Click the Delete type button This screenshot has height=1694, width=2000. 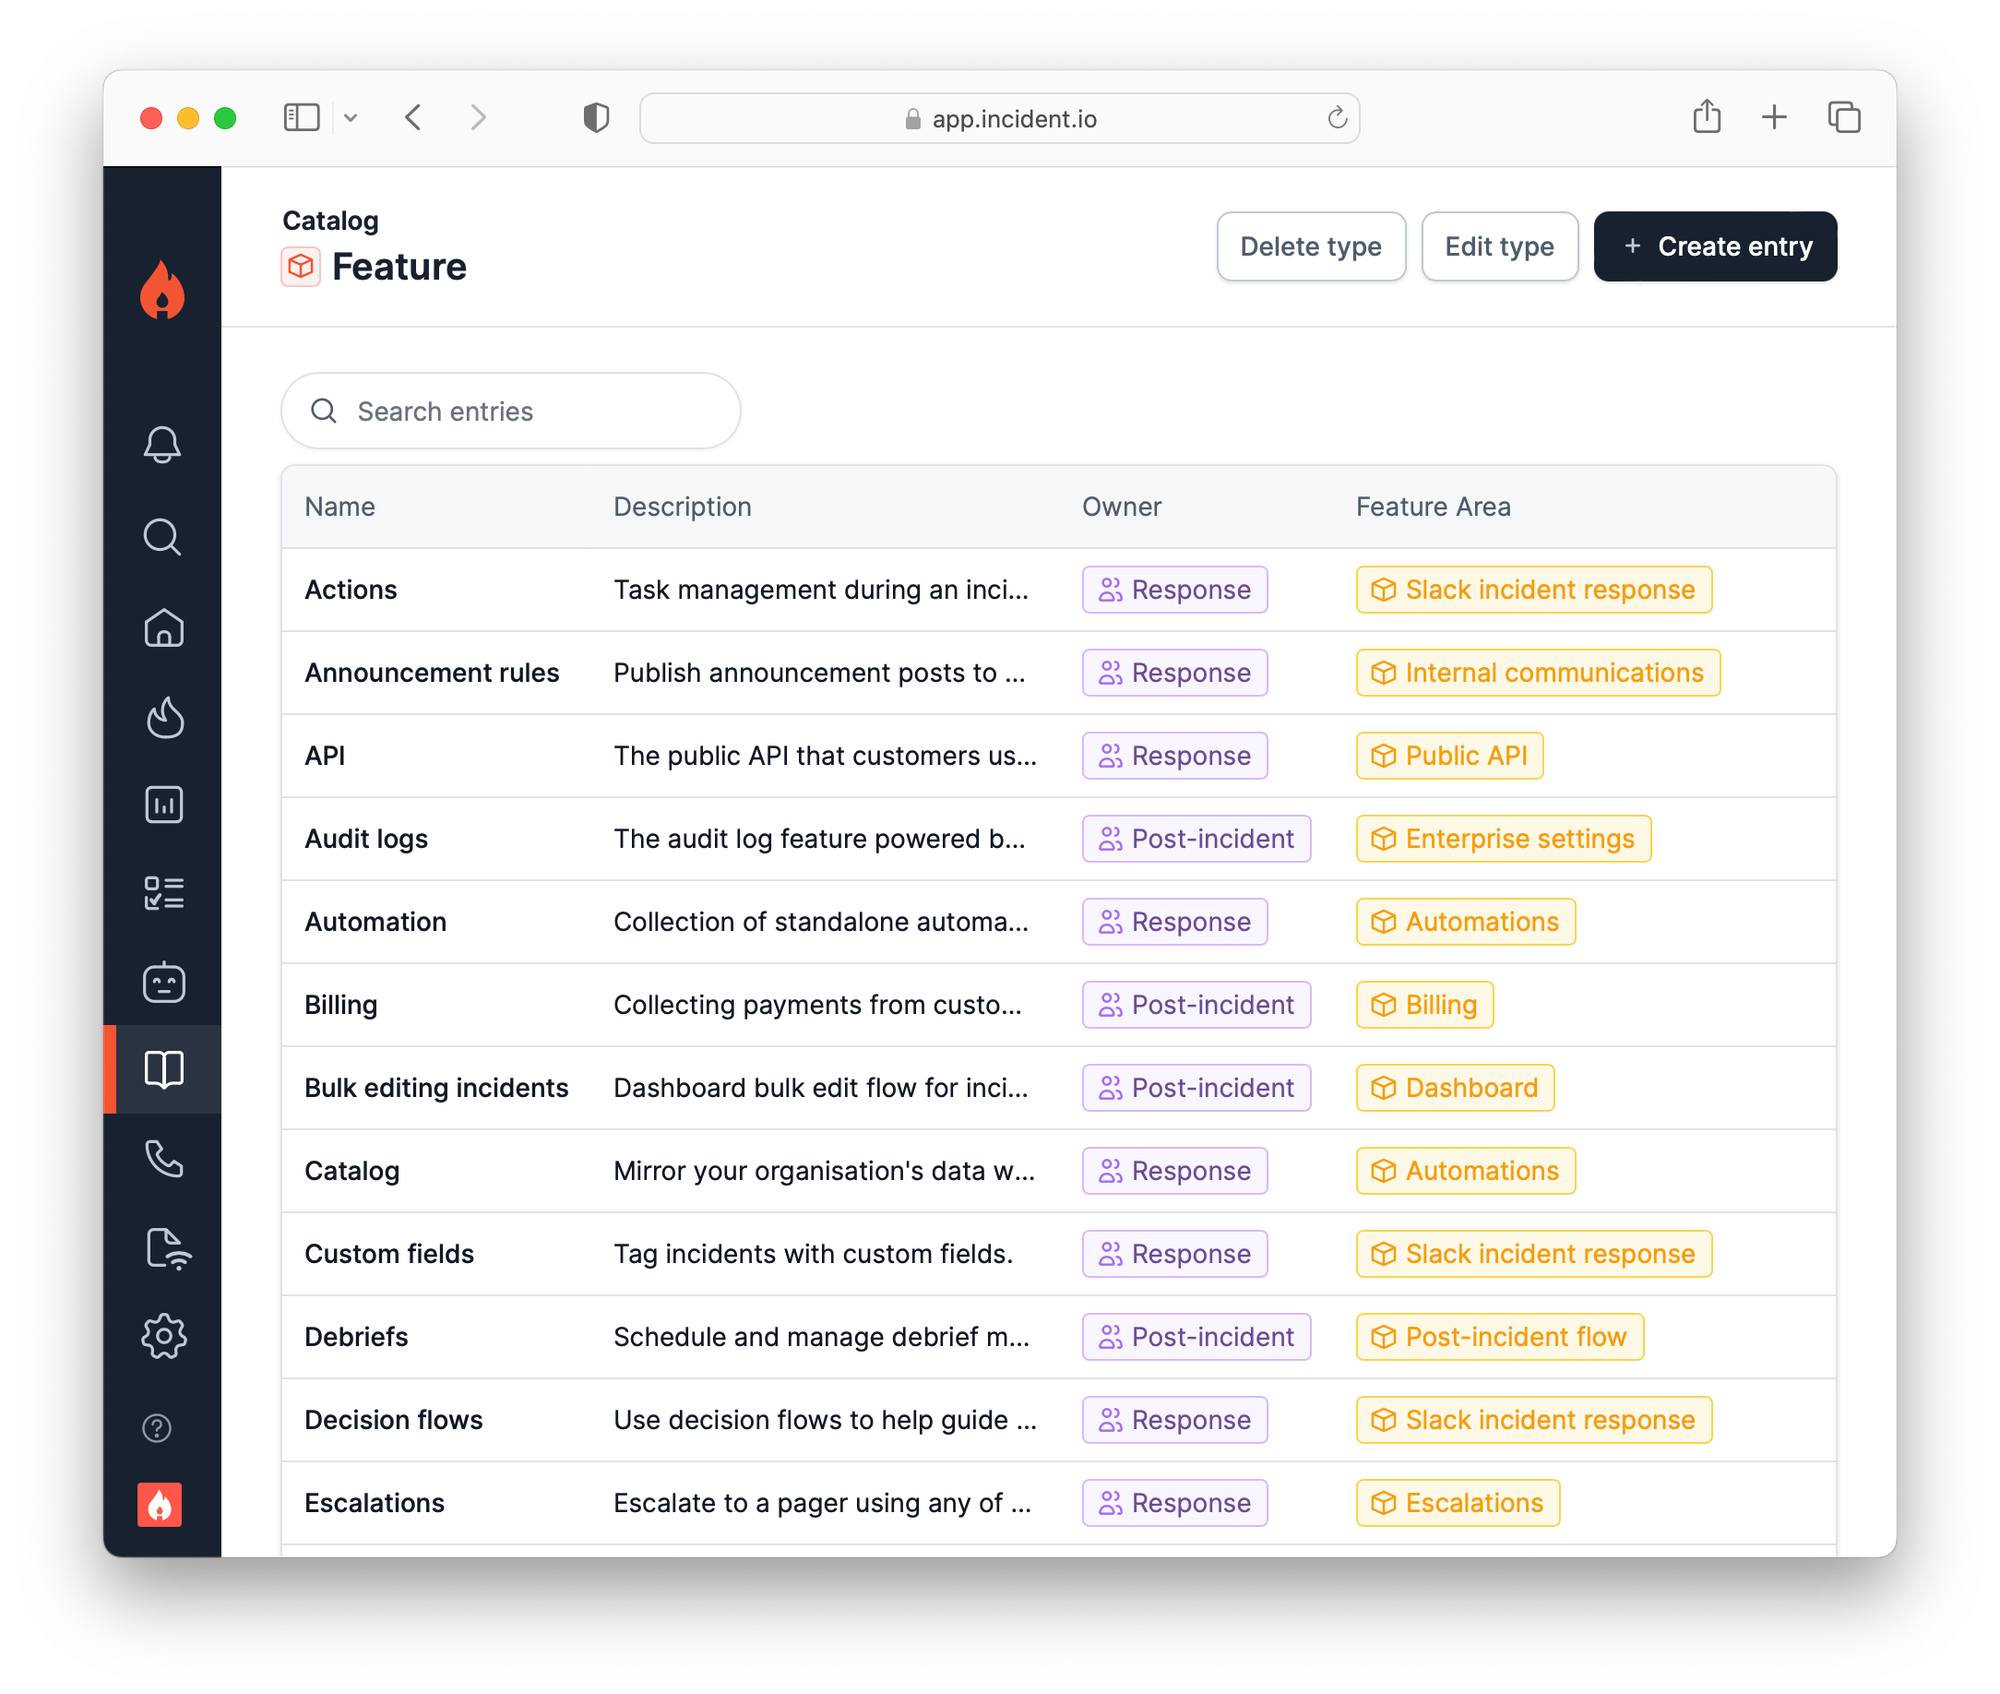1310,246
